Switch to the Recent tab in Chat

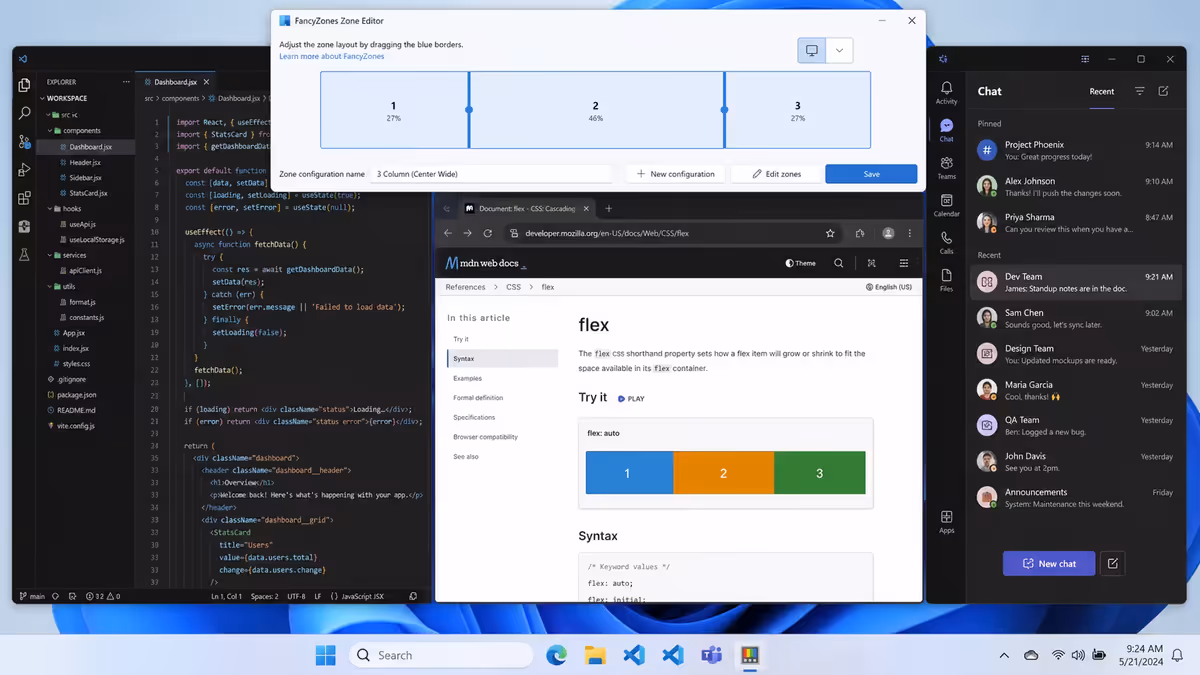(x=1102, y=91)
